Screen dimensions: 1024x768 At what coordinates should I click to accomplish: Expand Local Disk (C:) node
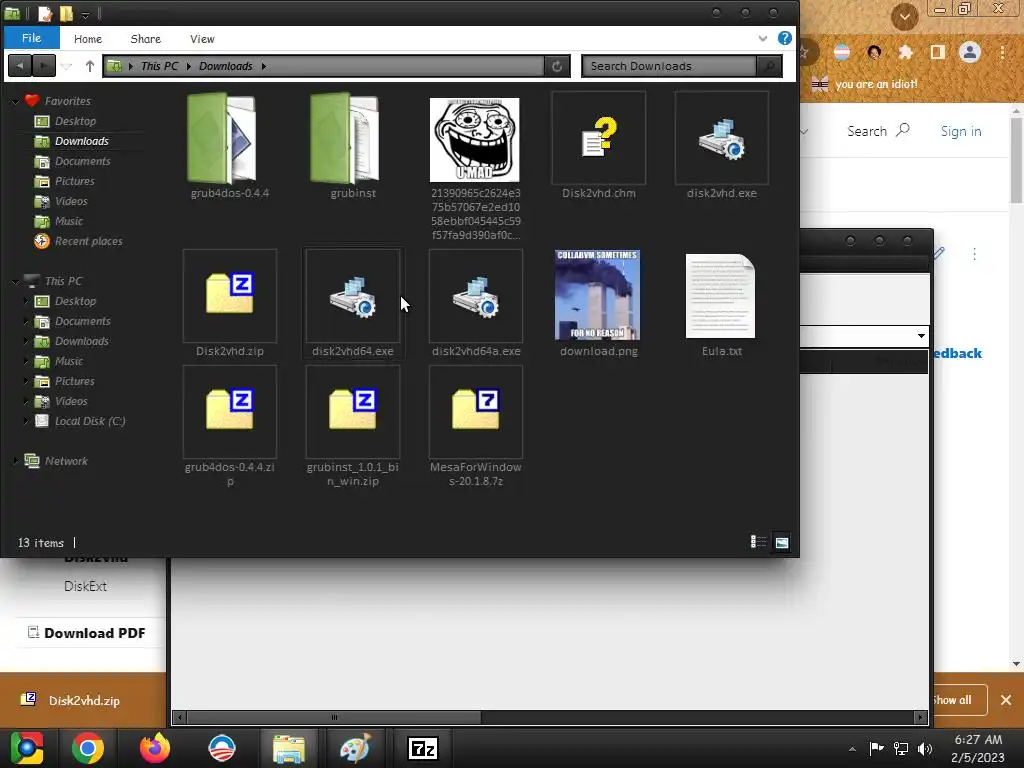[26, 421]
